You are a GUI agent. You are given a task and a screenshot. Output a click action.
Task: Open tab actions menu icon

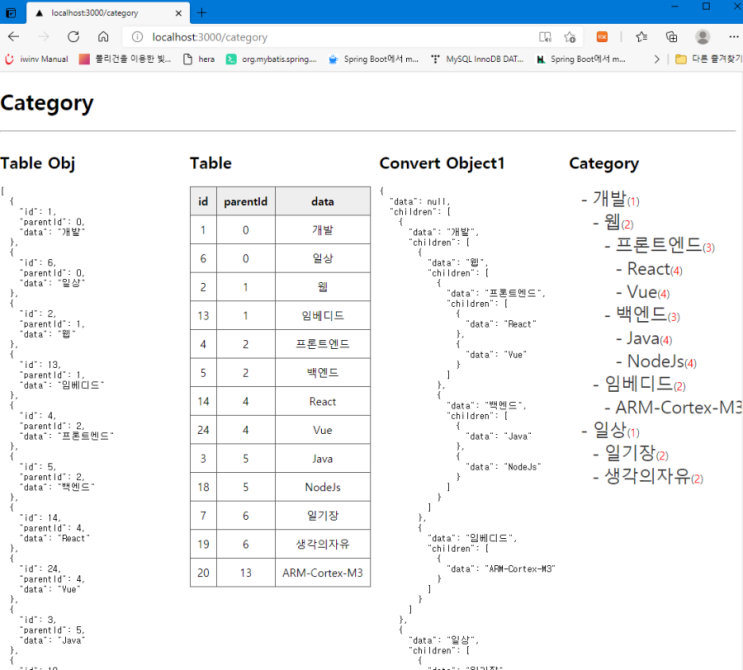click(10, 13)
